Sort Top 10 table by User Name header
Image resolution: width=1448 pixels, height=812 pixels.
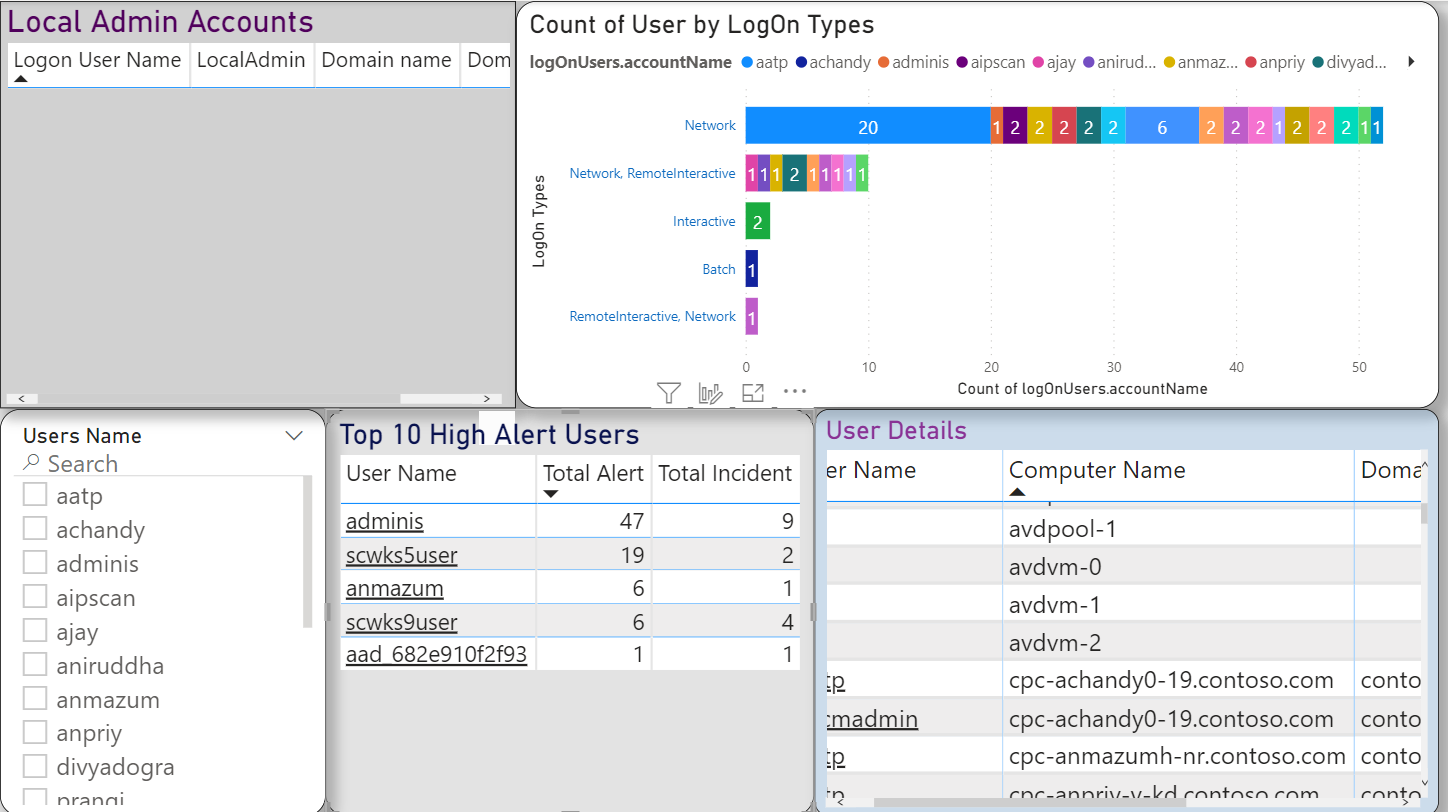(401, 473)
